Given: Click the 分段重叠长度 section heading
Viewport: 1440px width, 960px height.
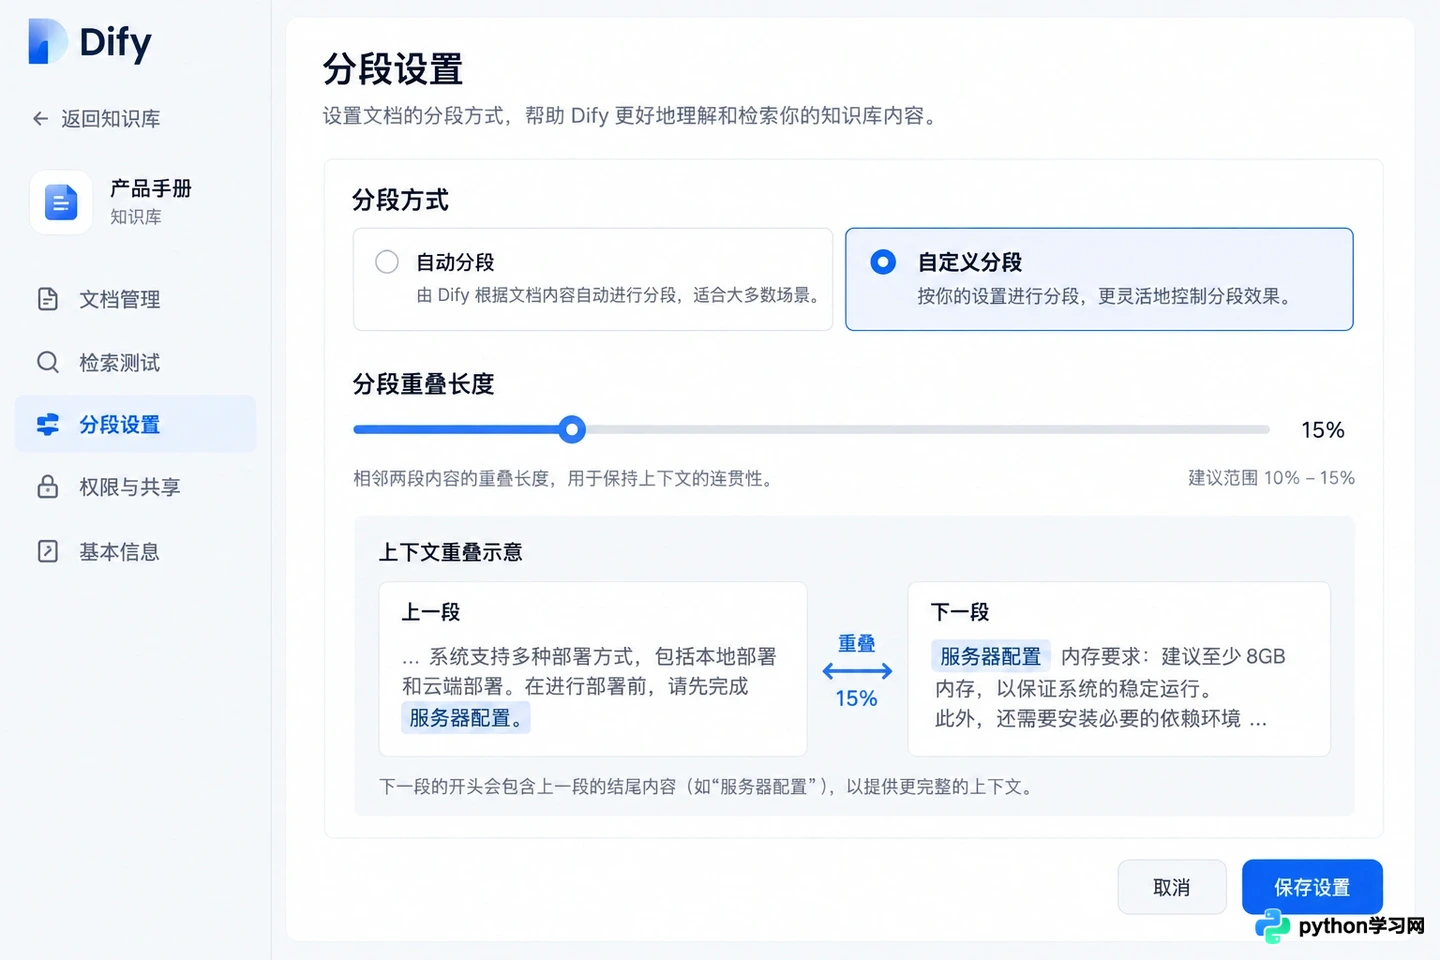Looking at the screenshot, I should tap(424, 384).
